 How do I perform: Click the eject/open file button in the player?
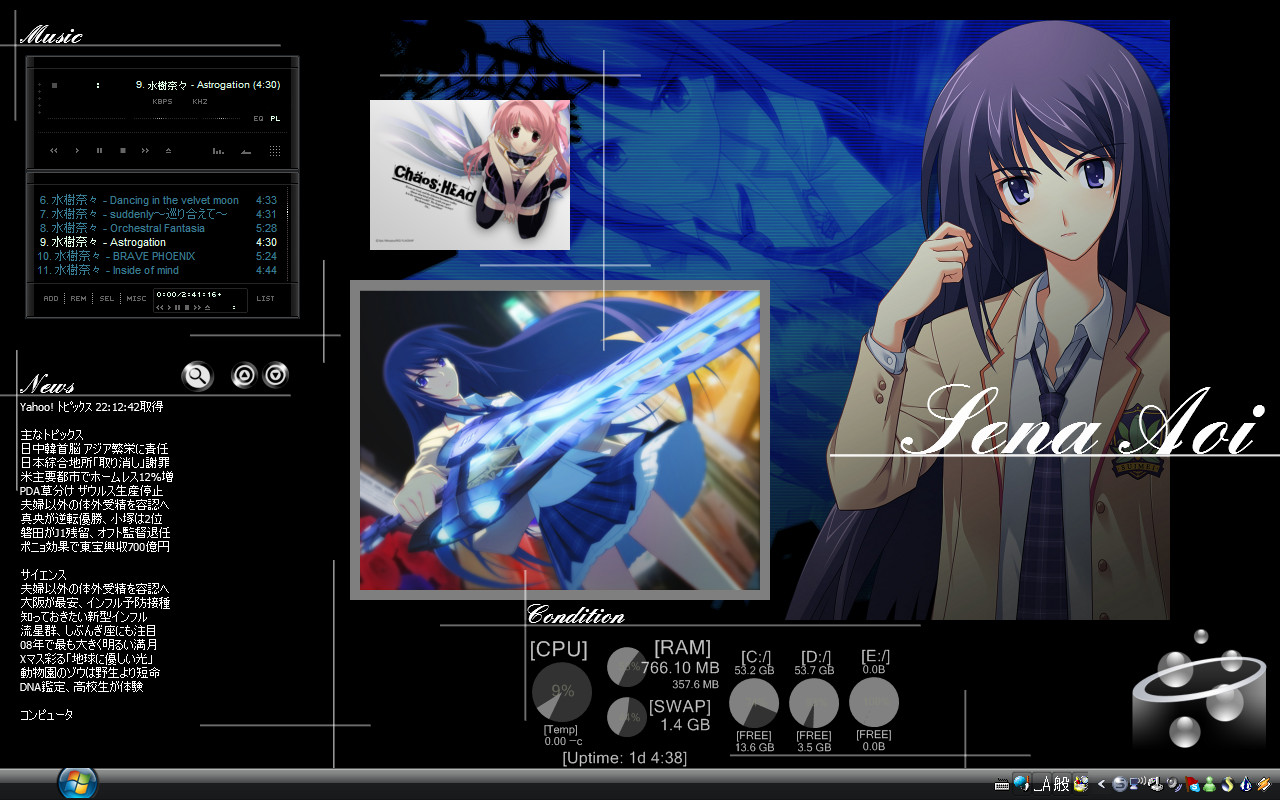coord(169,151)
